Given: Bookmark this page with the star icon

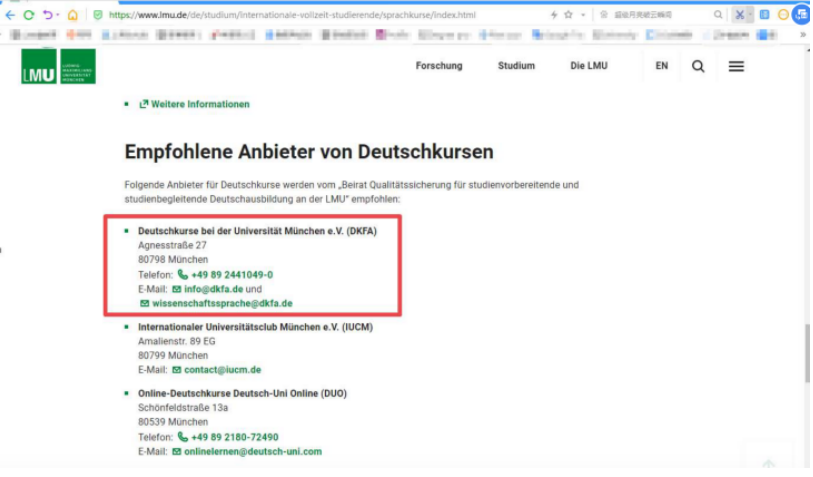Looking at the screenshot, I should point(569,15).
